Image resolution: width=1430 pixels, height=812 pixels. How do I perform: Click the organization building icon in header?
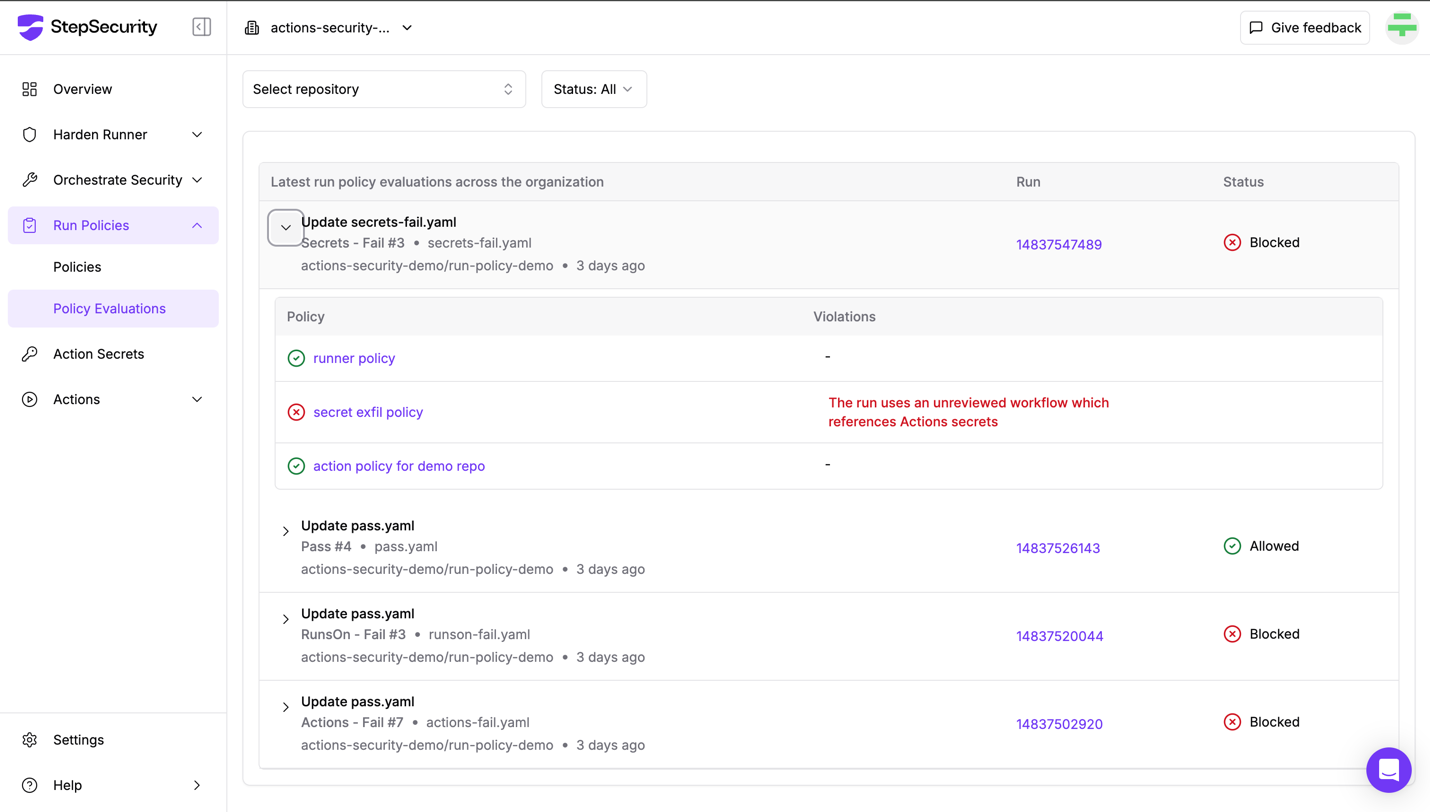point(252,28)
